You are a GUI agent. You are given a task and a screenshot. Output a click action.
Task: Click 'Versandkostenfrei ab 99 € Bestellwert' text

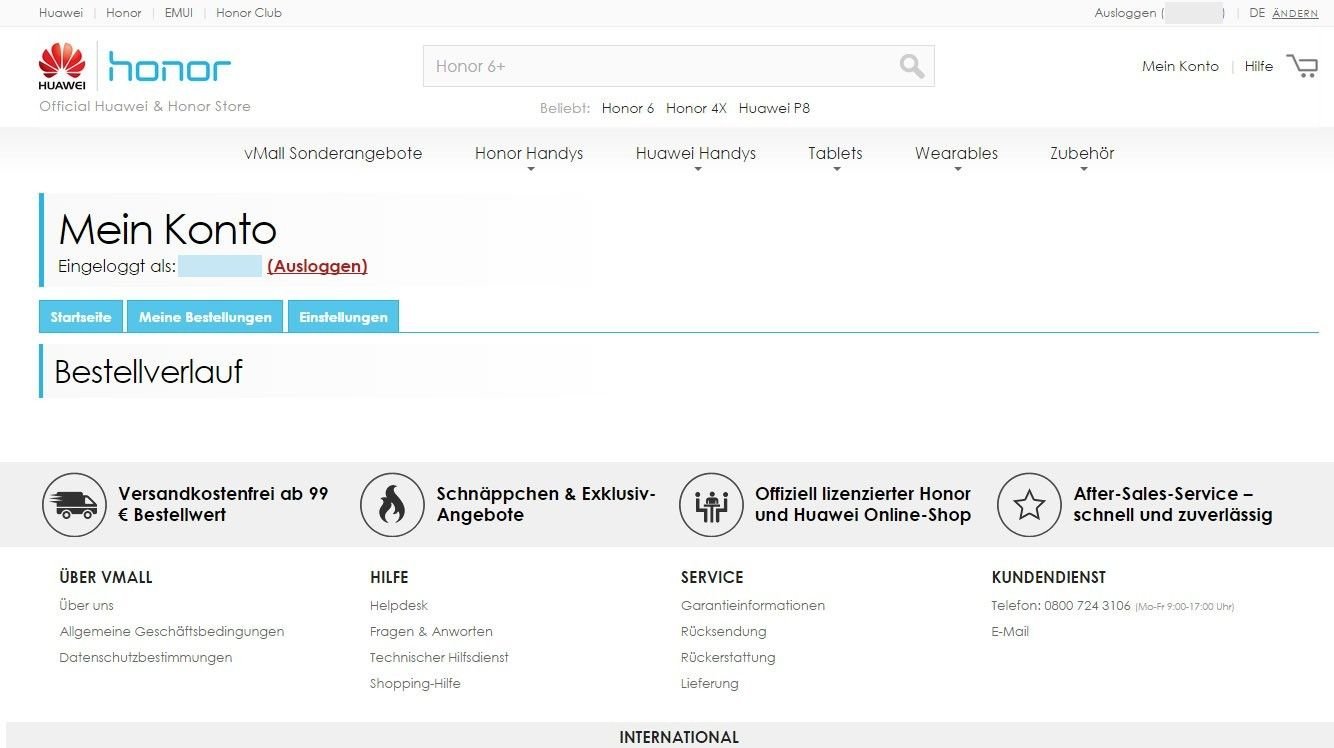[x=223, y=504]
